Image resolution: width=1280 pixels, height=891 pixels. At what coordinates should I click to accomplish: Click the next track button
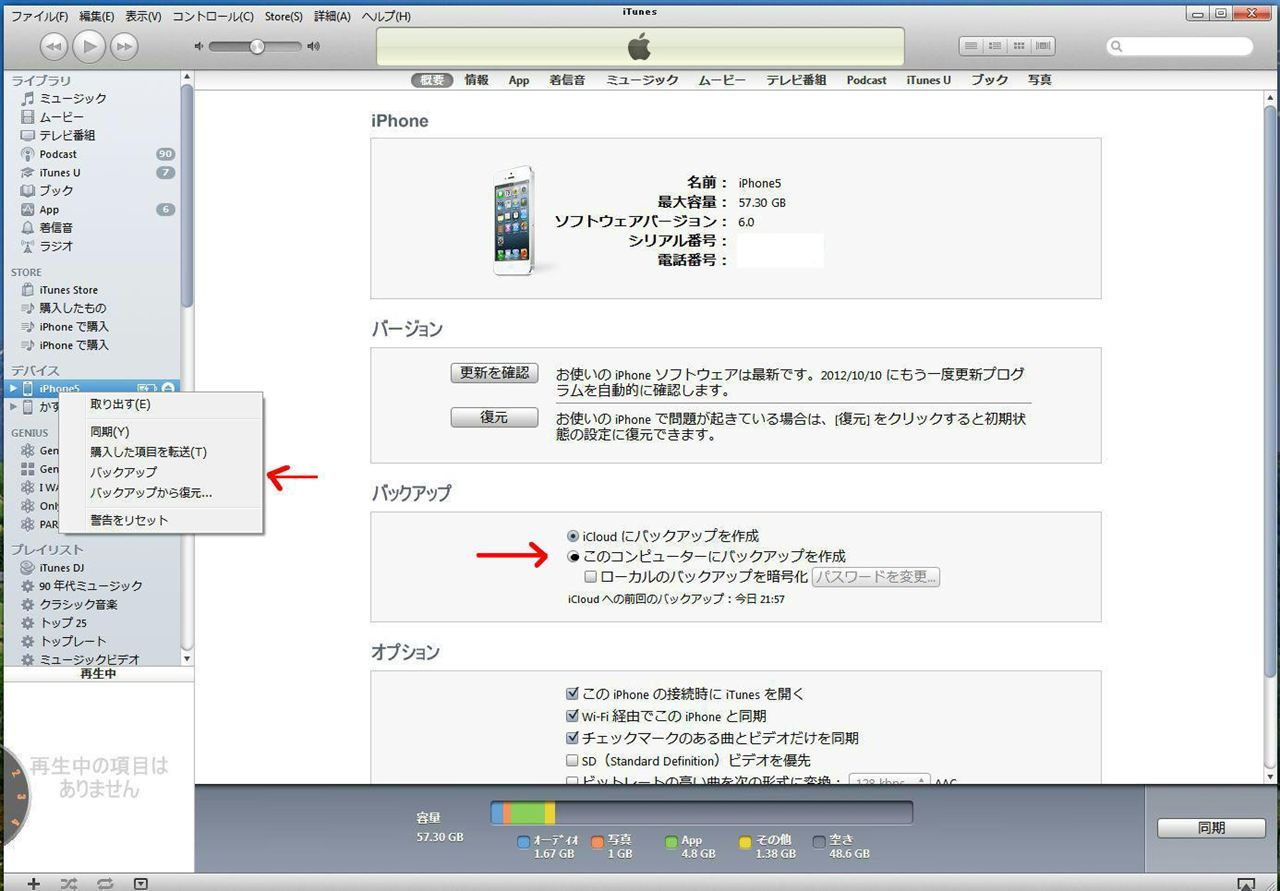tap(124, 46)
